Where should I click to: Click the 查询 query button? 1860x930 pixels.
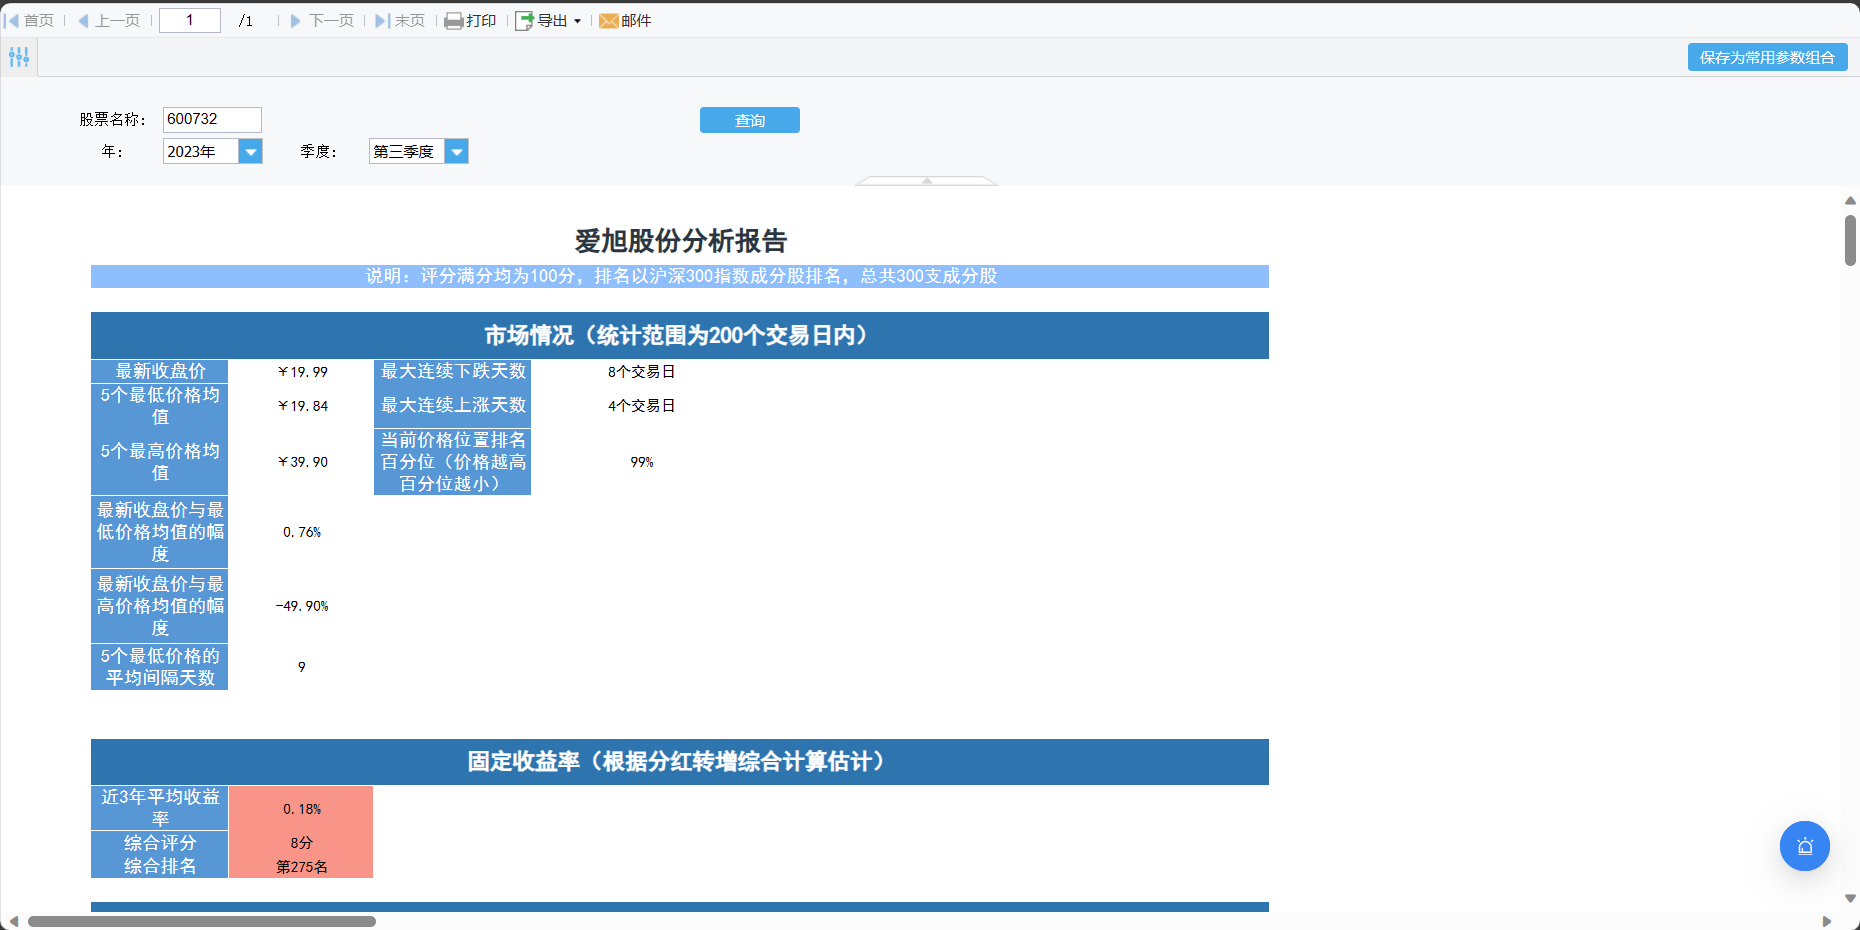point(750,120)
